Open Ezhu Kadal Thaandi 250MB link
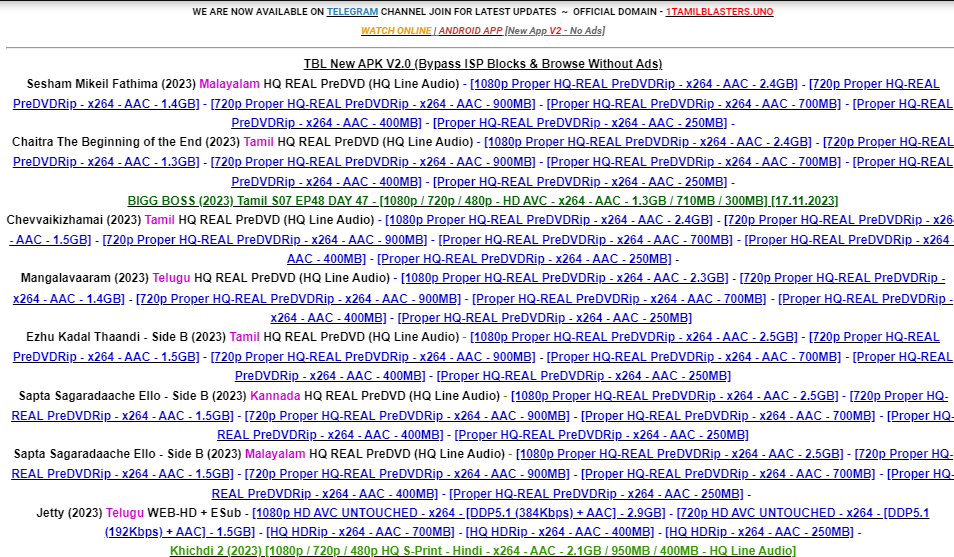This screenshot has width=954, height=557. [x=583, y=376]
